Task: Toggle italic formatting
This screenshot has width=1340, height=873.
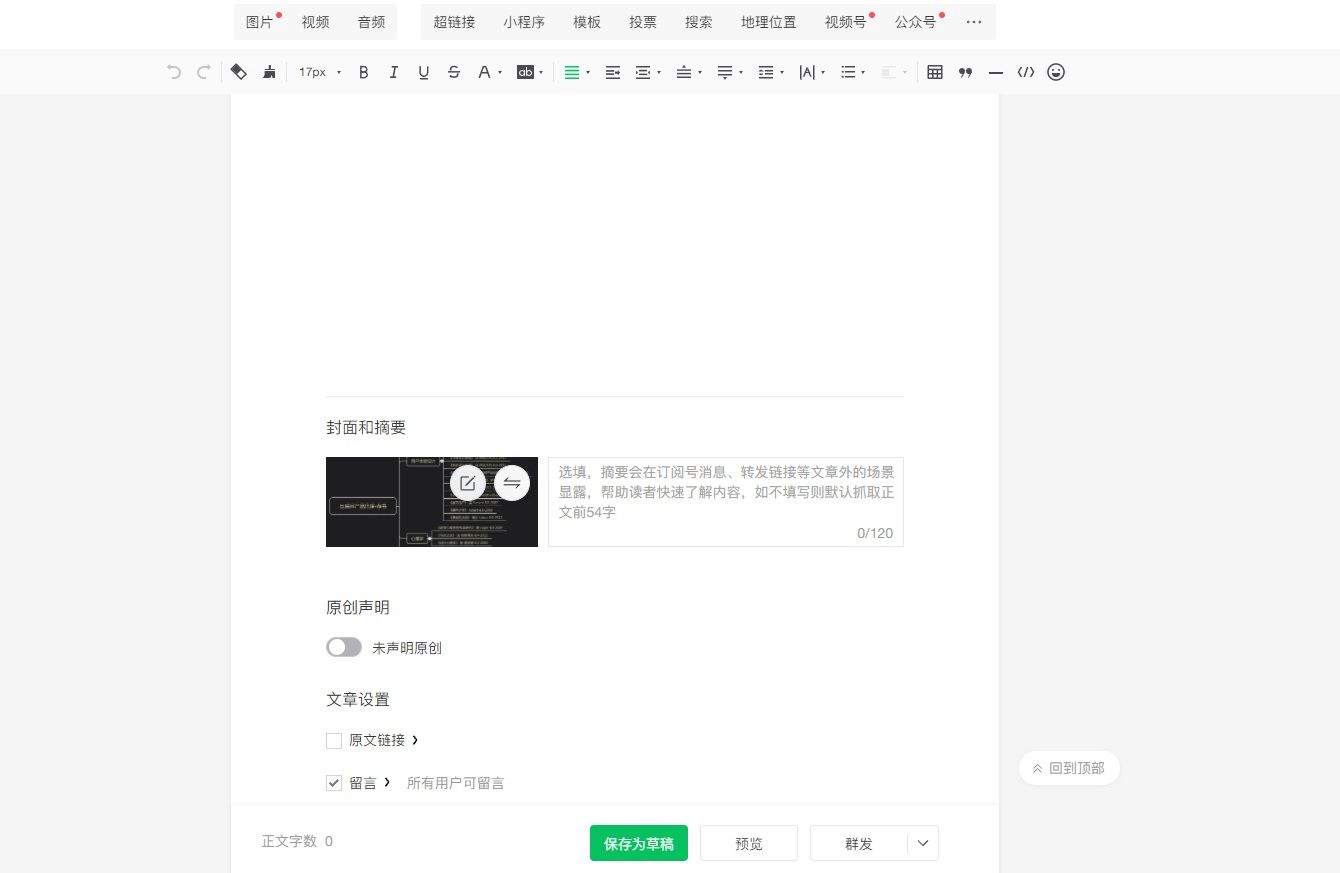Action: 394,72
